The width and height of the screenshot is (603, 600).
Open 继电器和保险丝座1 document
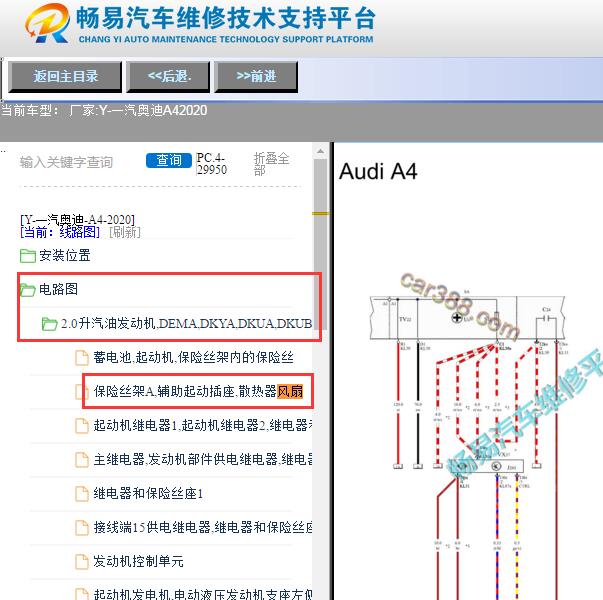[148, 493]
